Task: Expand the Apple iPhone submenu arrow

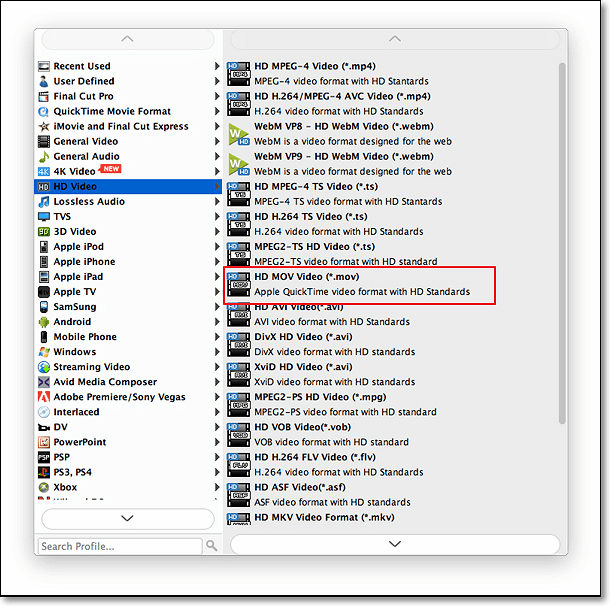Action: point(217,262)
